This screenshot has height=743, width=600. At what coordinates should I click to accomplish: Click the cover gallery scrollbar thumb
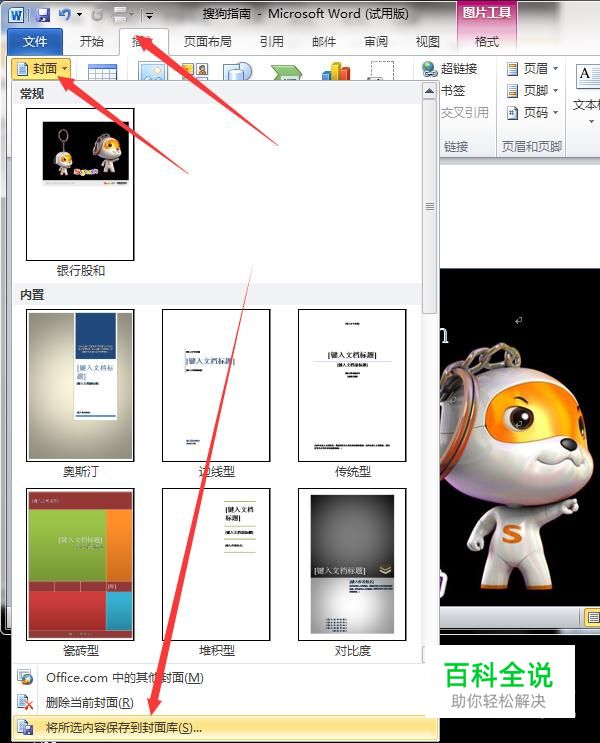click(x=429, y=206)
